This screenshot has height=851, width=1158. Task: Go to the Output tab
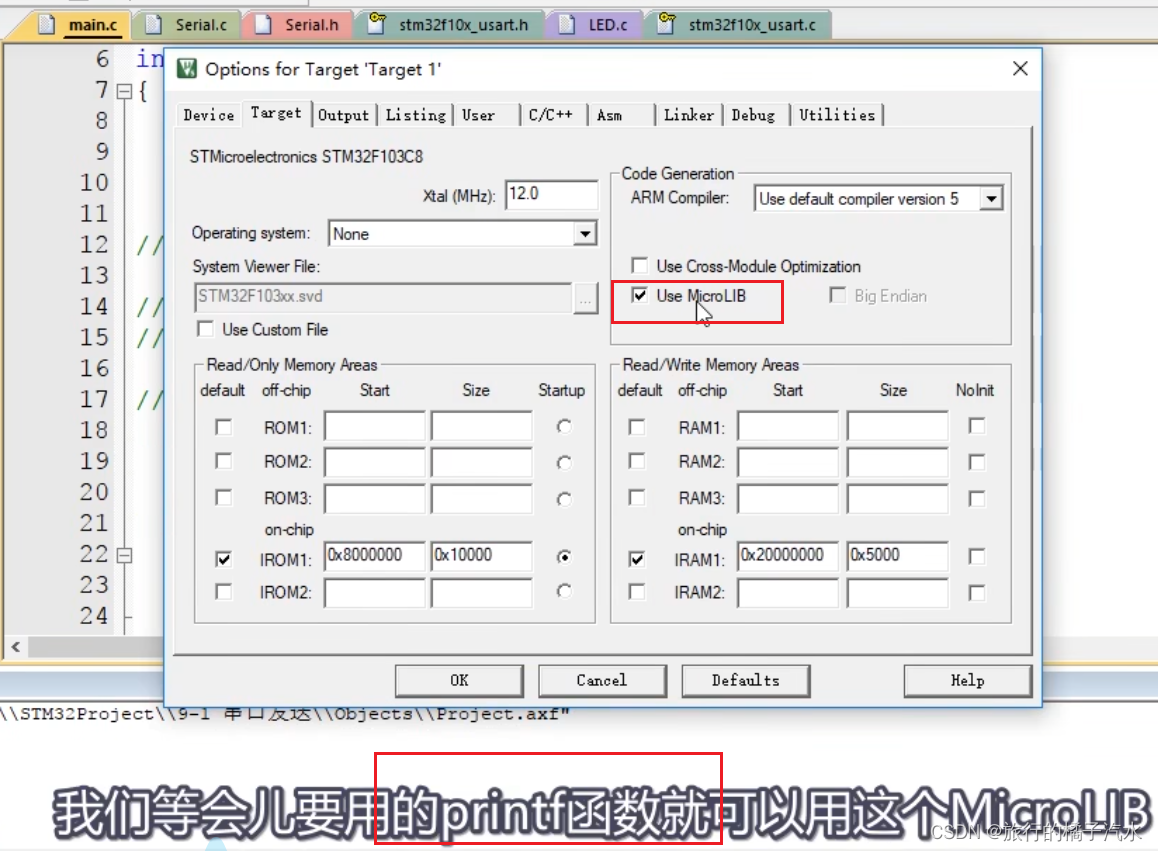click(343, 115)
